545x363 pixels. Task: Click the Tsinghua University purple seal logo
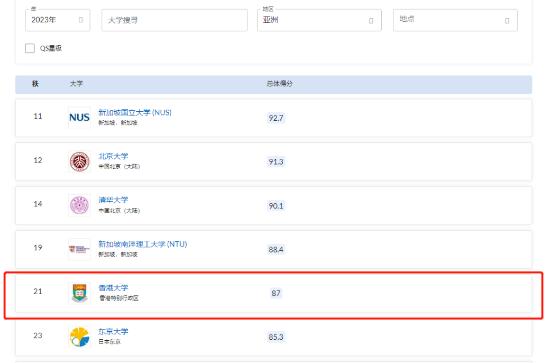[79, 205]
